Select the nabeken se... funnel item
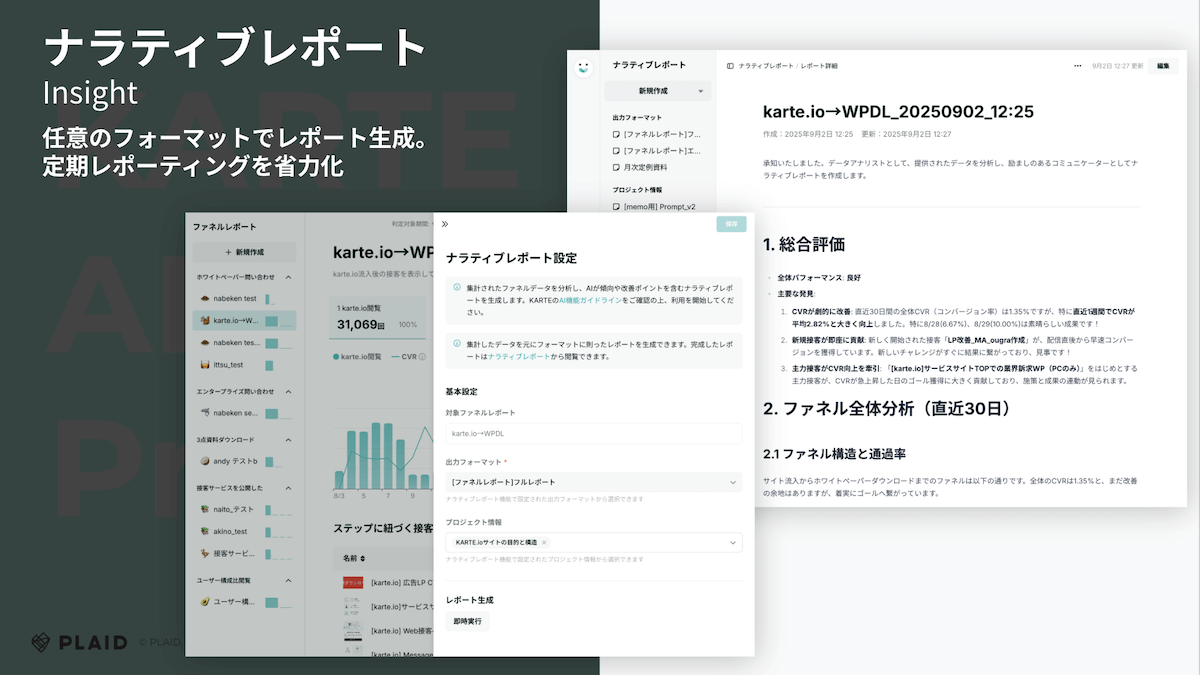This screenshot has width=1200, height=675. click(x=244, y=412)
